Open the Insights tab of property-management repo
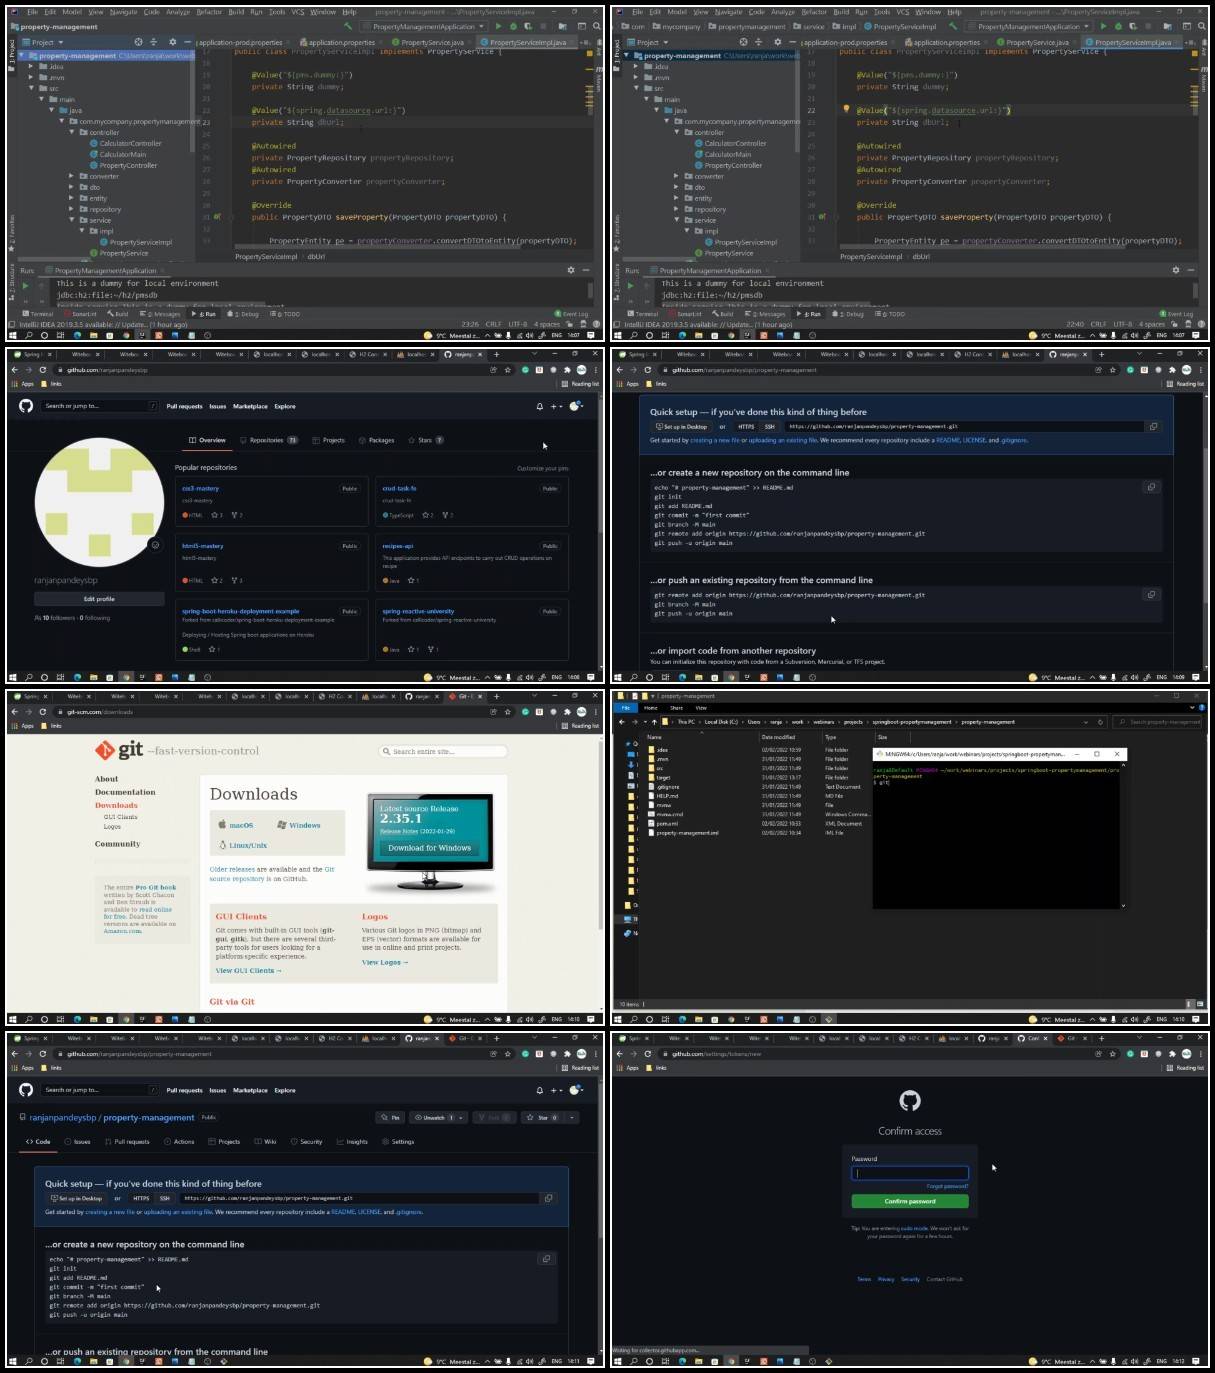The height and width of the screenshot is (1373, 1215). pos(352,1141)
